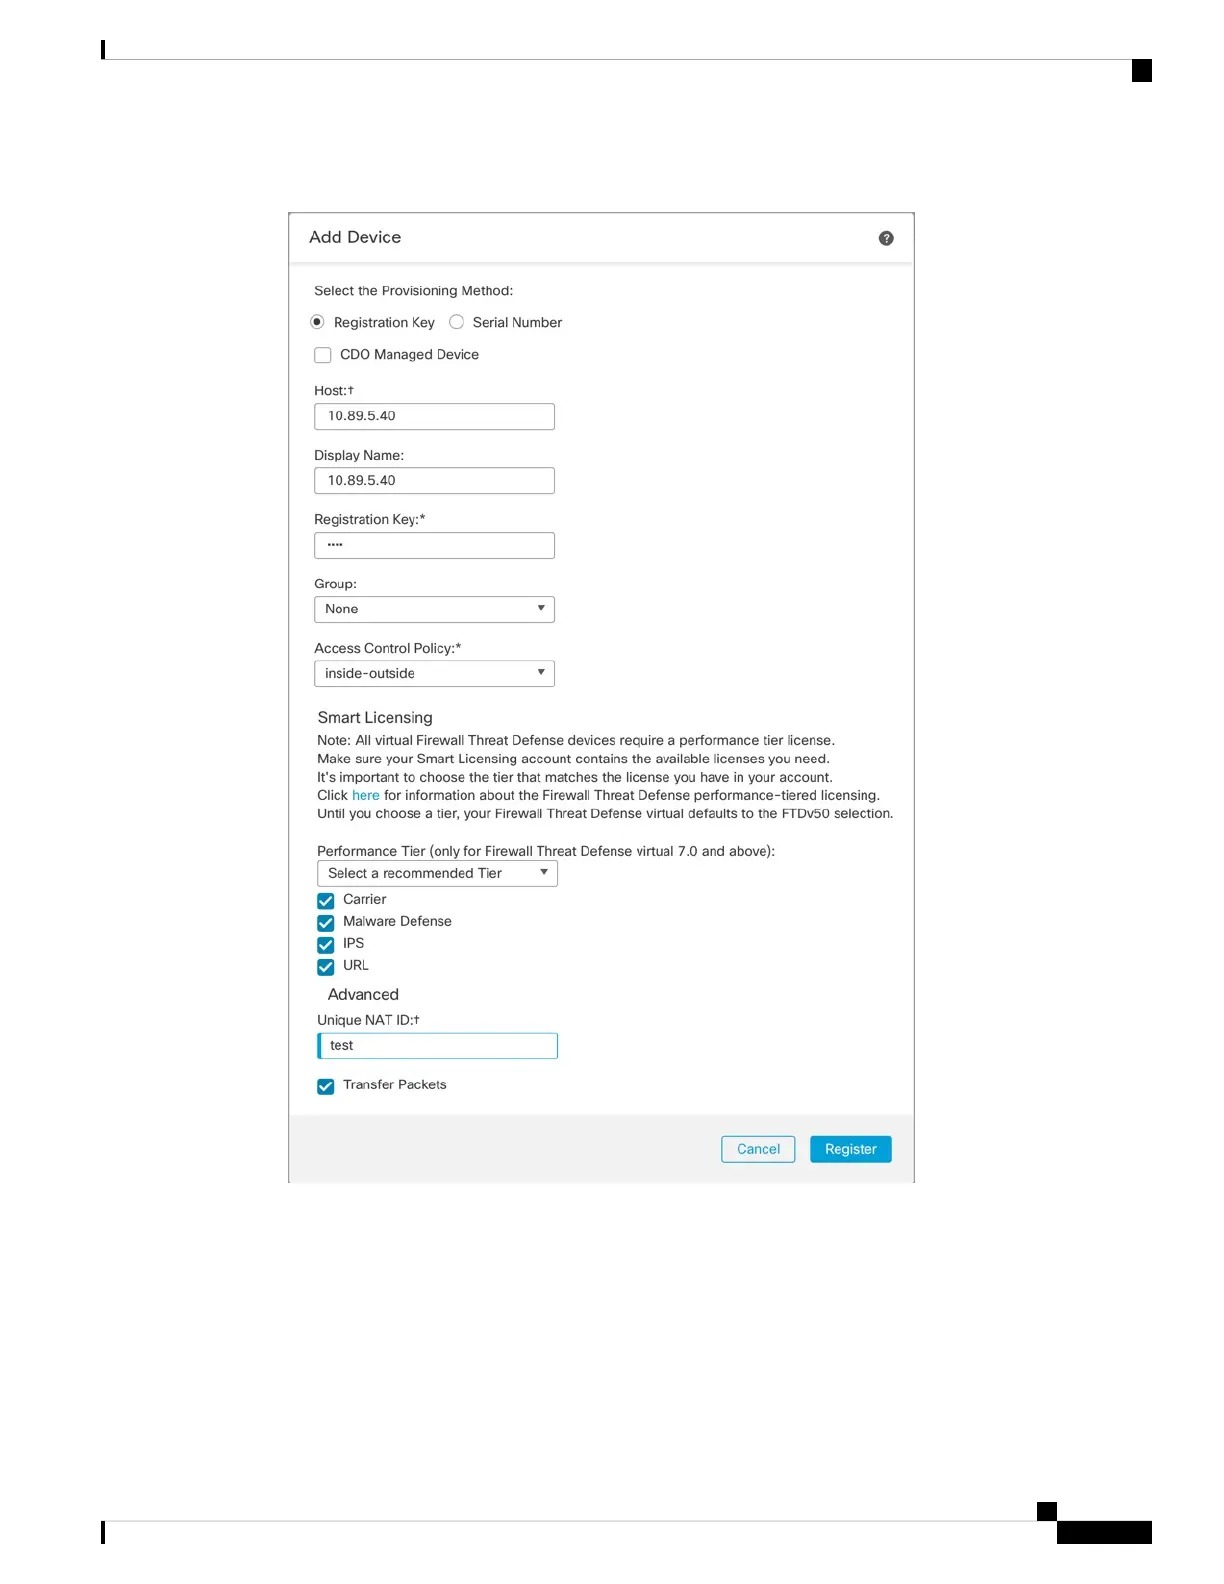Image resolution: width=1224 pixels, height=1584 pixels.
Task: Click the Group dropdown arrow
Action: coord(541,608)
